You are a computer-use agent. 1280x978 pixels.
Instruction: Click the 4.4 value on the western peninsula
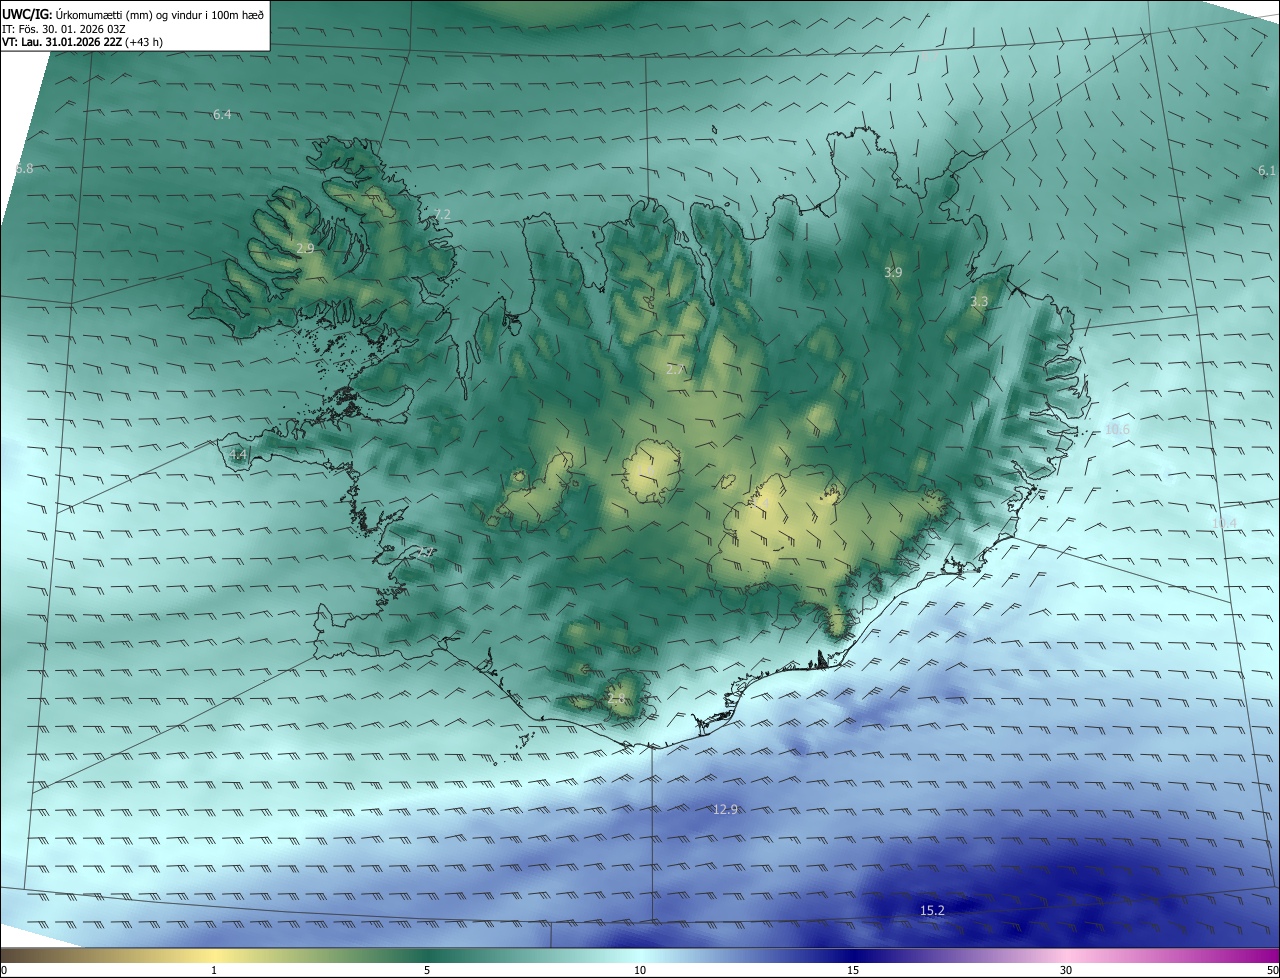tap(237, 455)
